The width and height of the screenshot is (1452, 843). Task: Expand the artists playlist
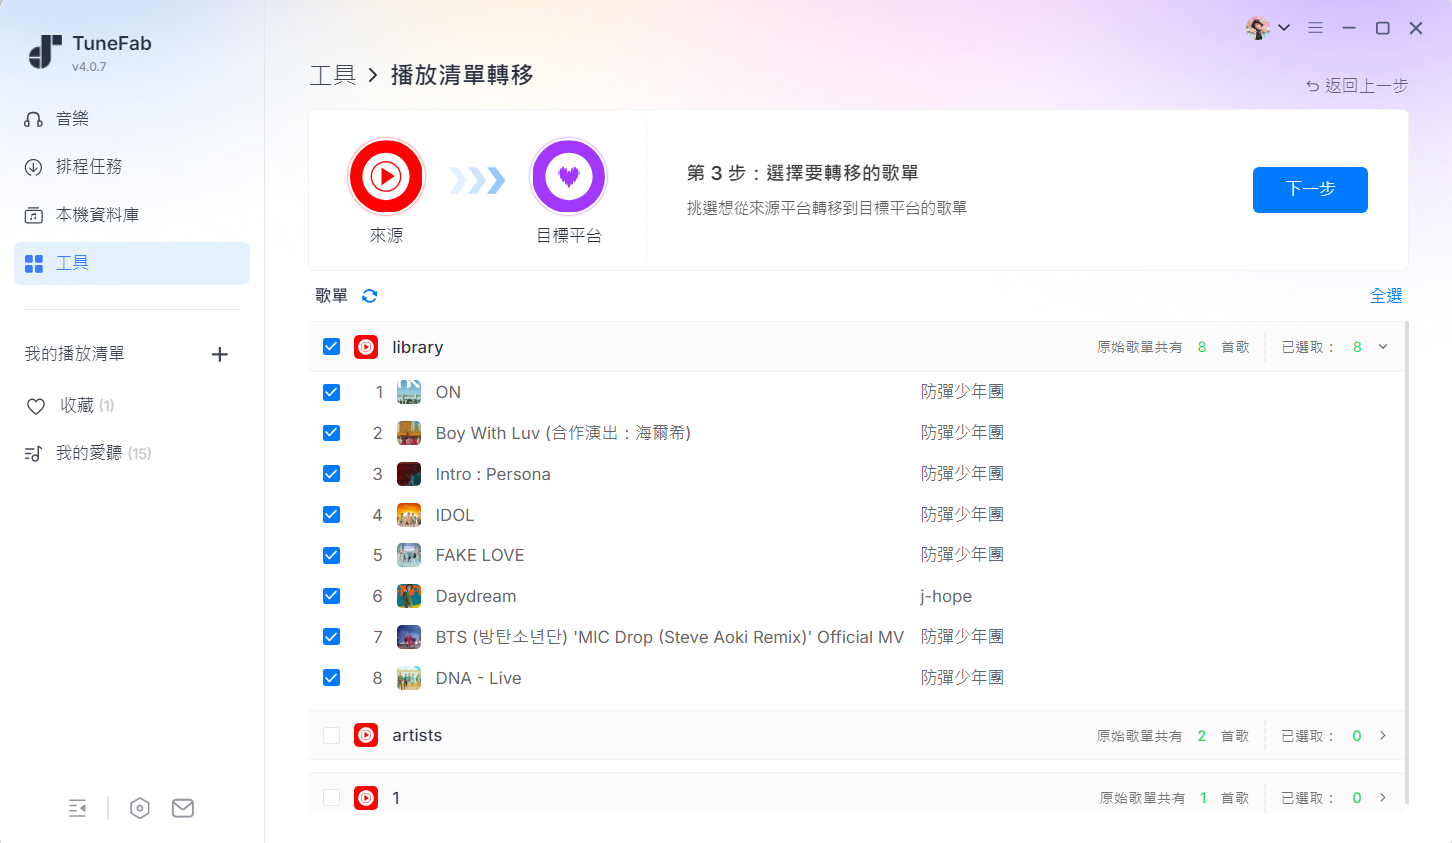coord(1383,735)
